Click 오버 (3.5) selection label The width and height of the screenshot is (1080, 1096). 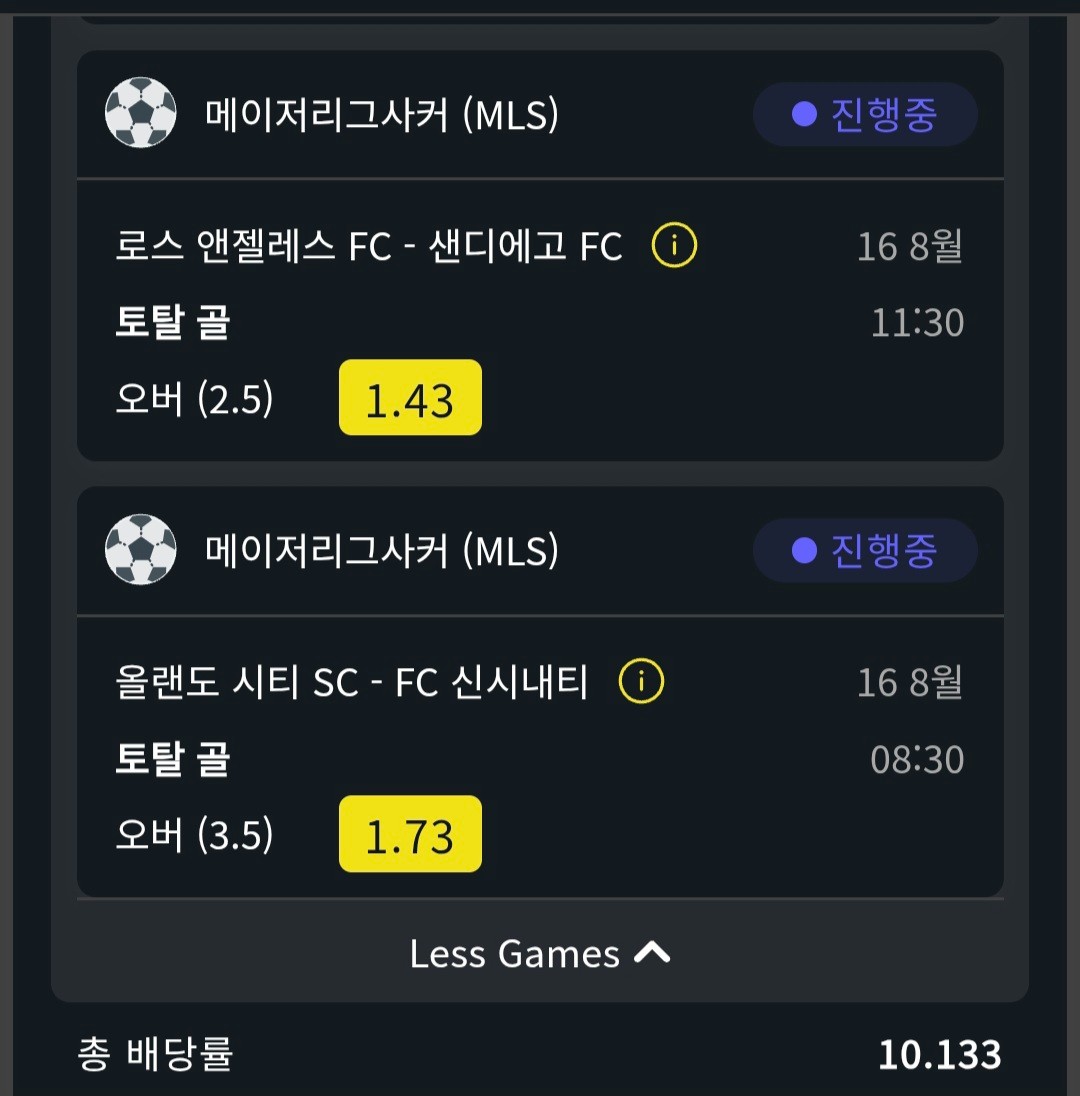[194, 835]
